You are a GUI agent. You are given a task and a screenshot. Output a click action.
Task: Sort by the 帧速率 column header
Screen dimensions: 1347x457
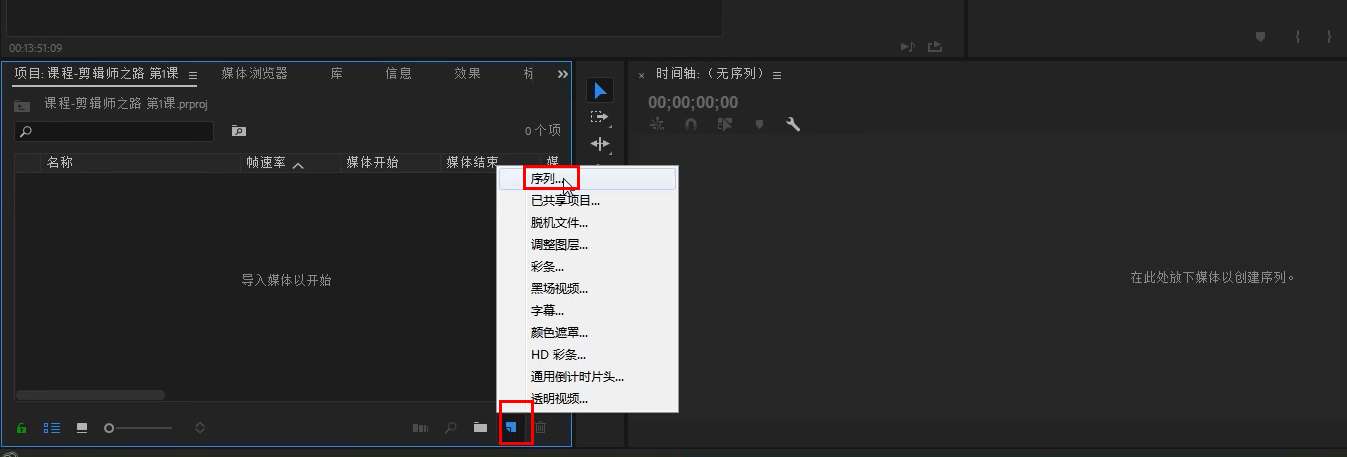(265, 163)
